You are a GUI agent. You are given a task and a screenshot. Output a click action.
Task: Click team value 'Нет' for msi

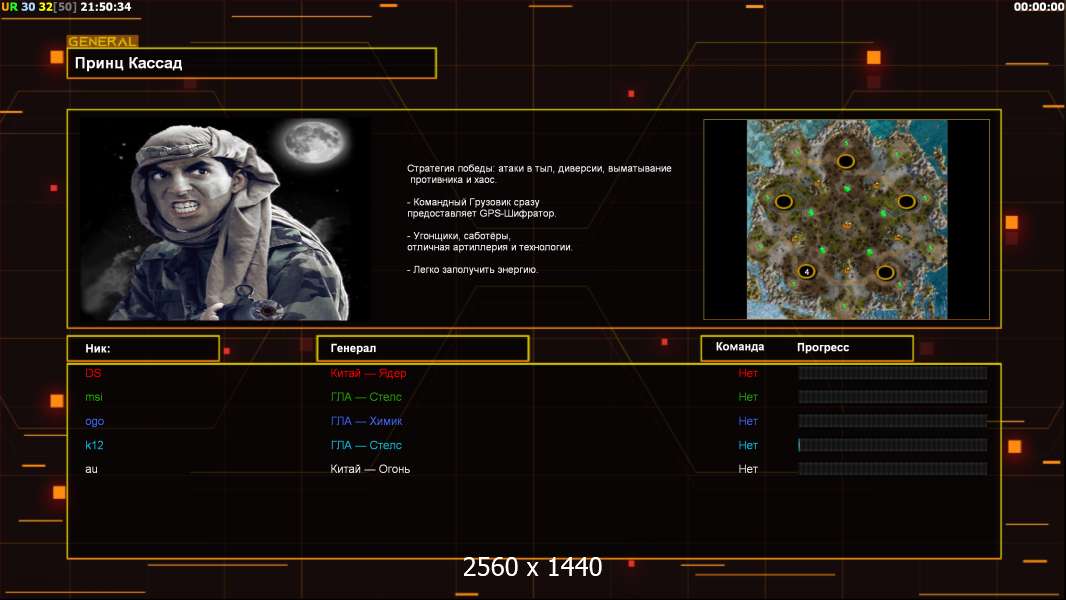[x=748, y=397]
